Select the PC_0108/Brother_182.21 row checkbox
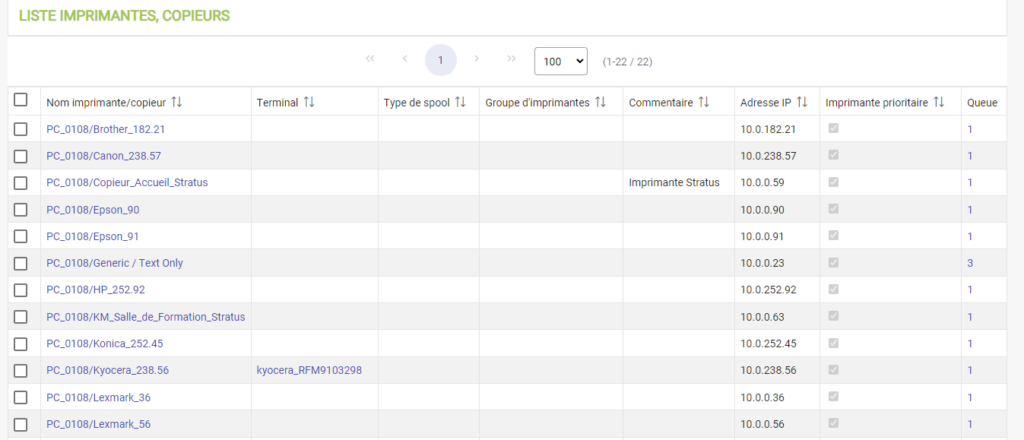 (x=21, y=129)
